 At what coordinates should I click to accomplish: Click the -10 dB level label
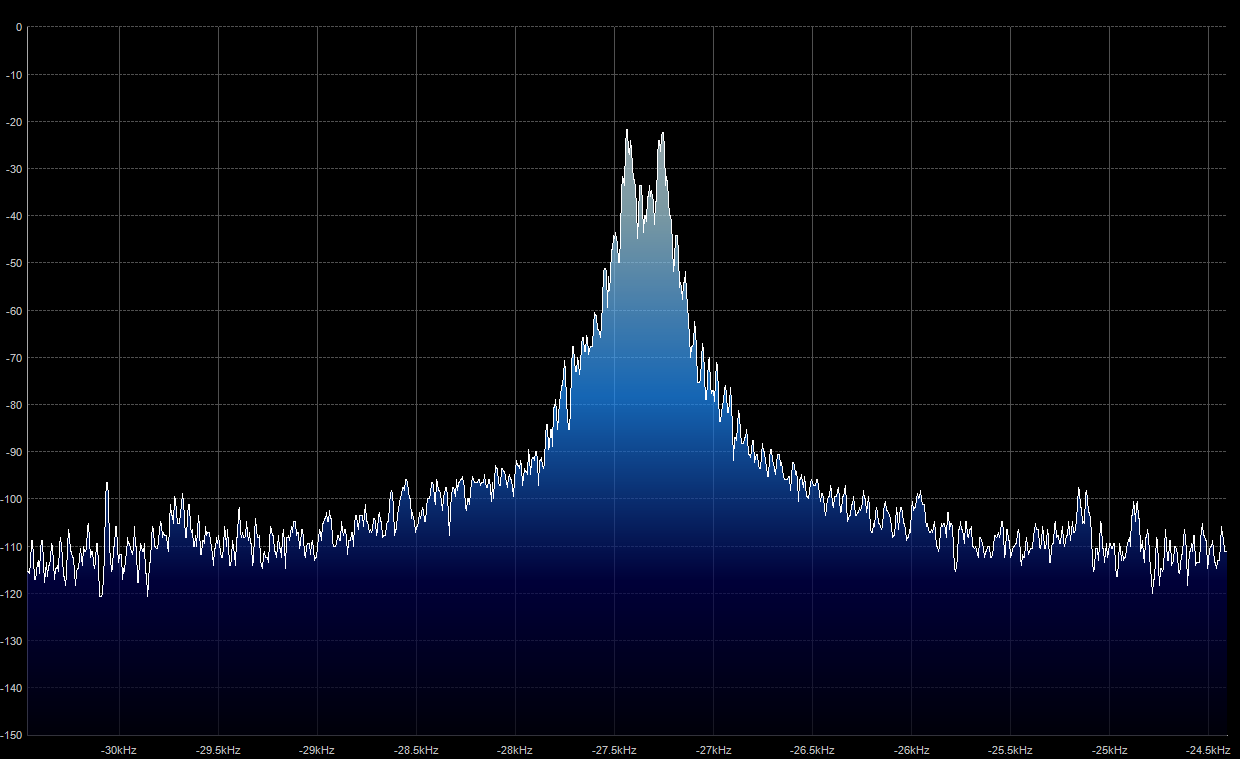15,75
